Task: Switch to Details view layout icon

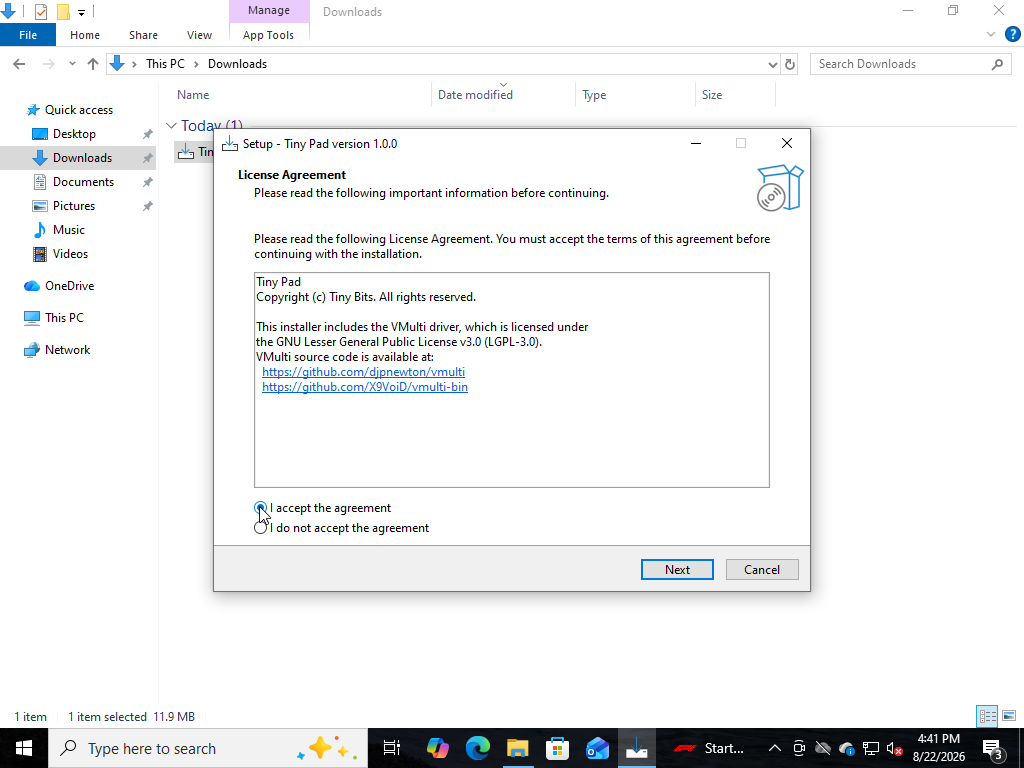Action: click(987, 716)
